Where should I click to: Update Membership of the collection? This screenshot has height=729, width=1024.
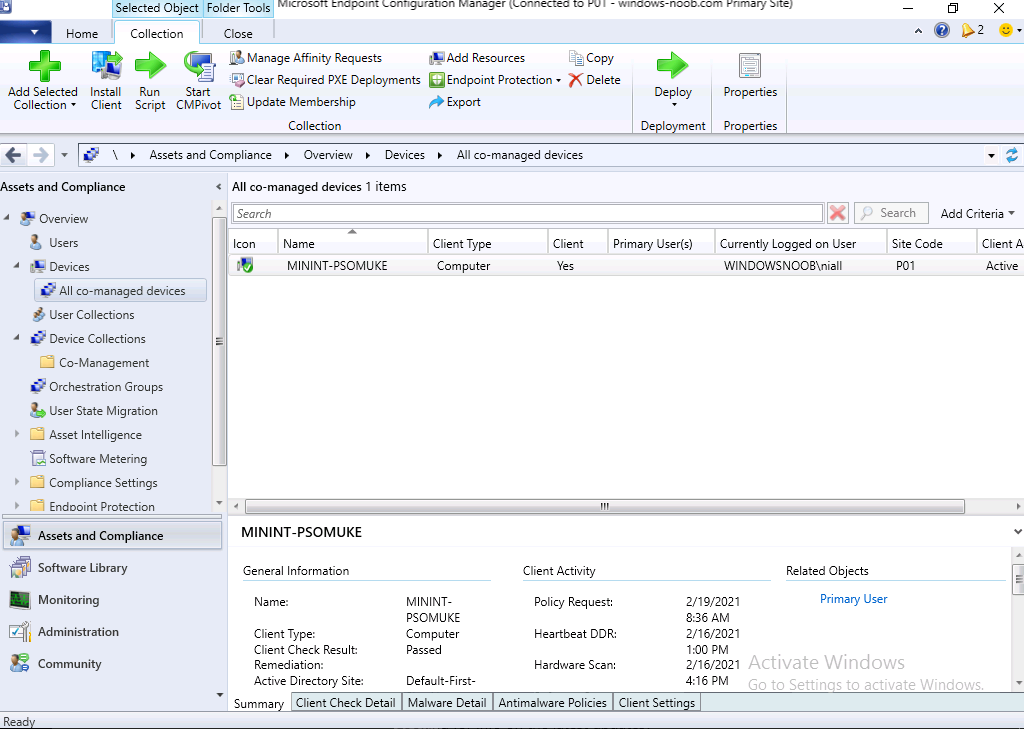point(293,102)
